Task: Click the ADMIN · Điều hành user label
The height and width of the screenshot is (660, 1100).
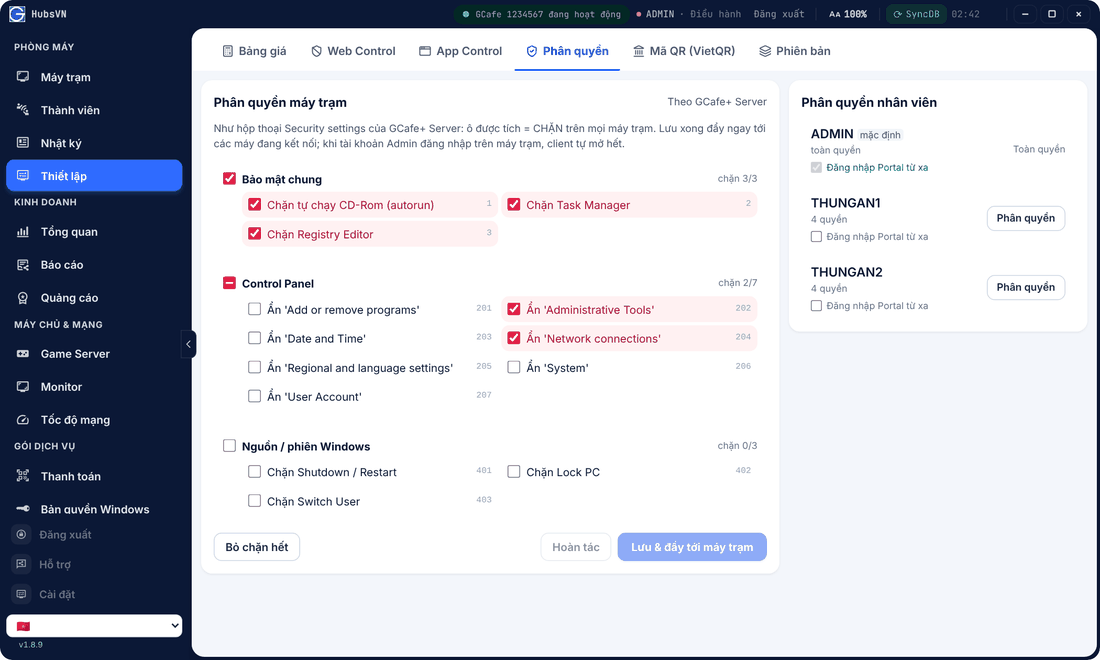Action: click(688, 14)
